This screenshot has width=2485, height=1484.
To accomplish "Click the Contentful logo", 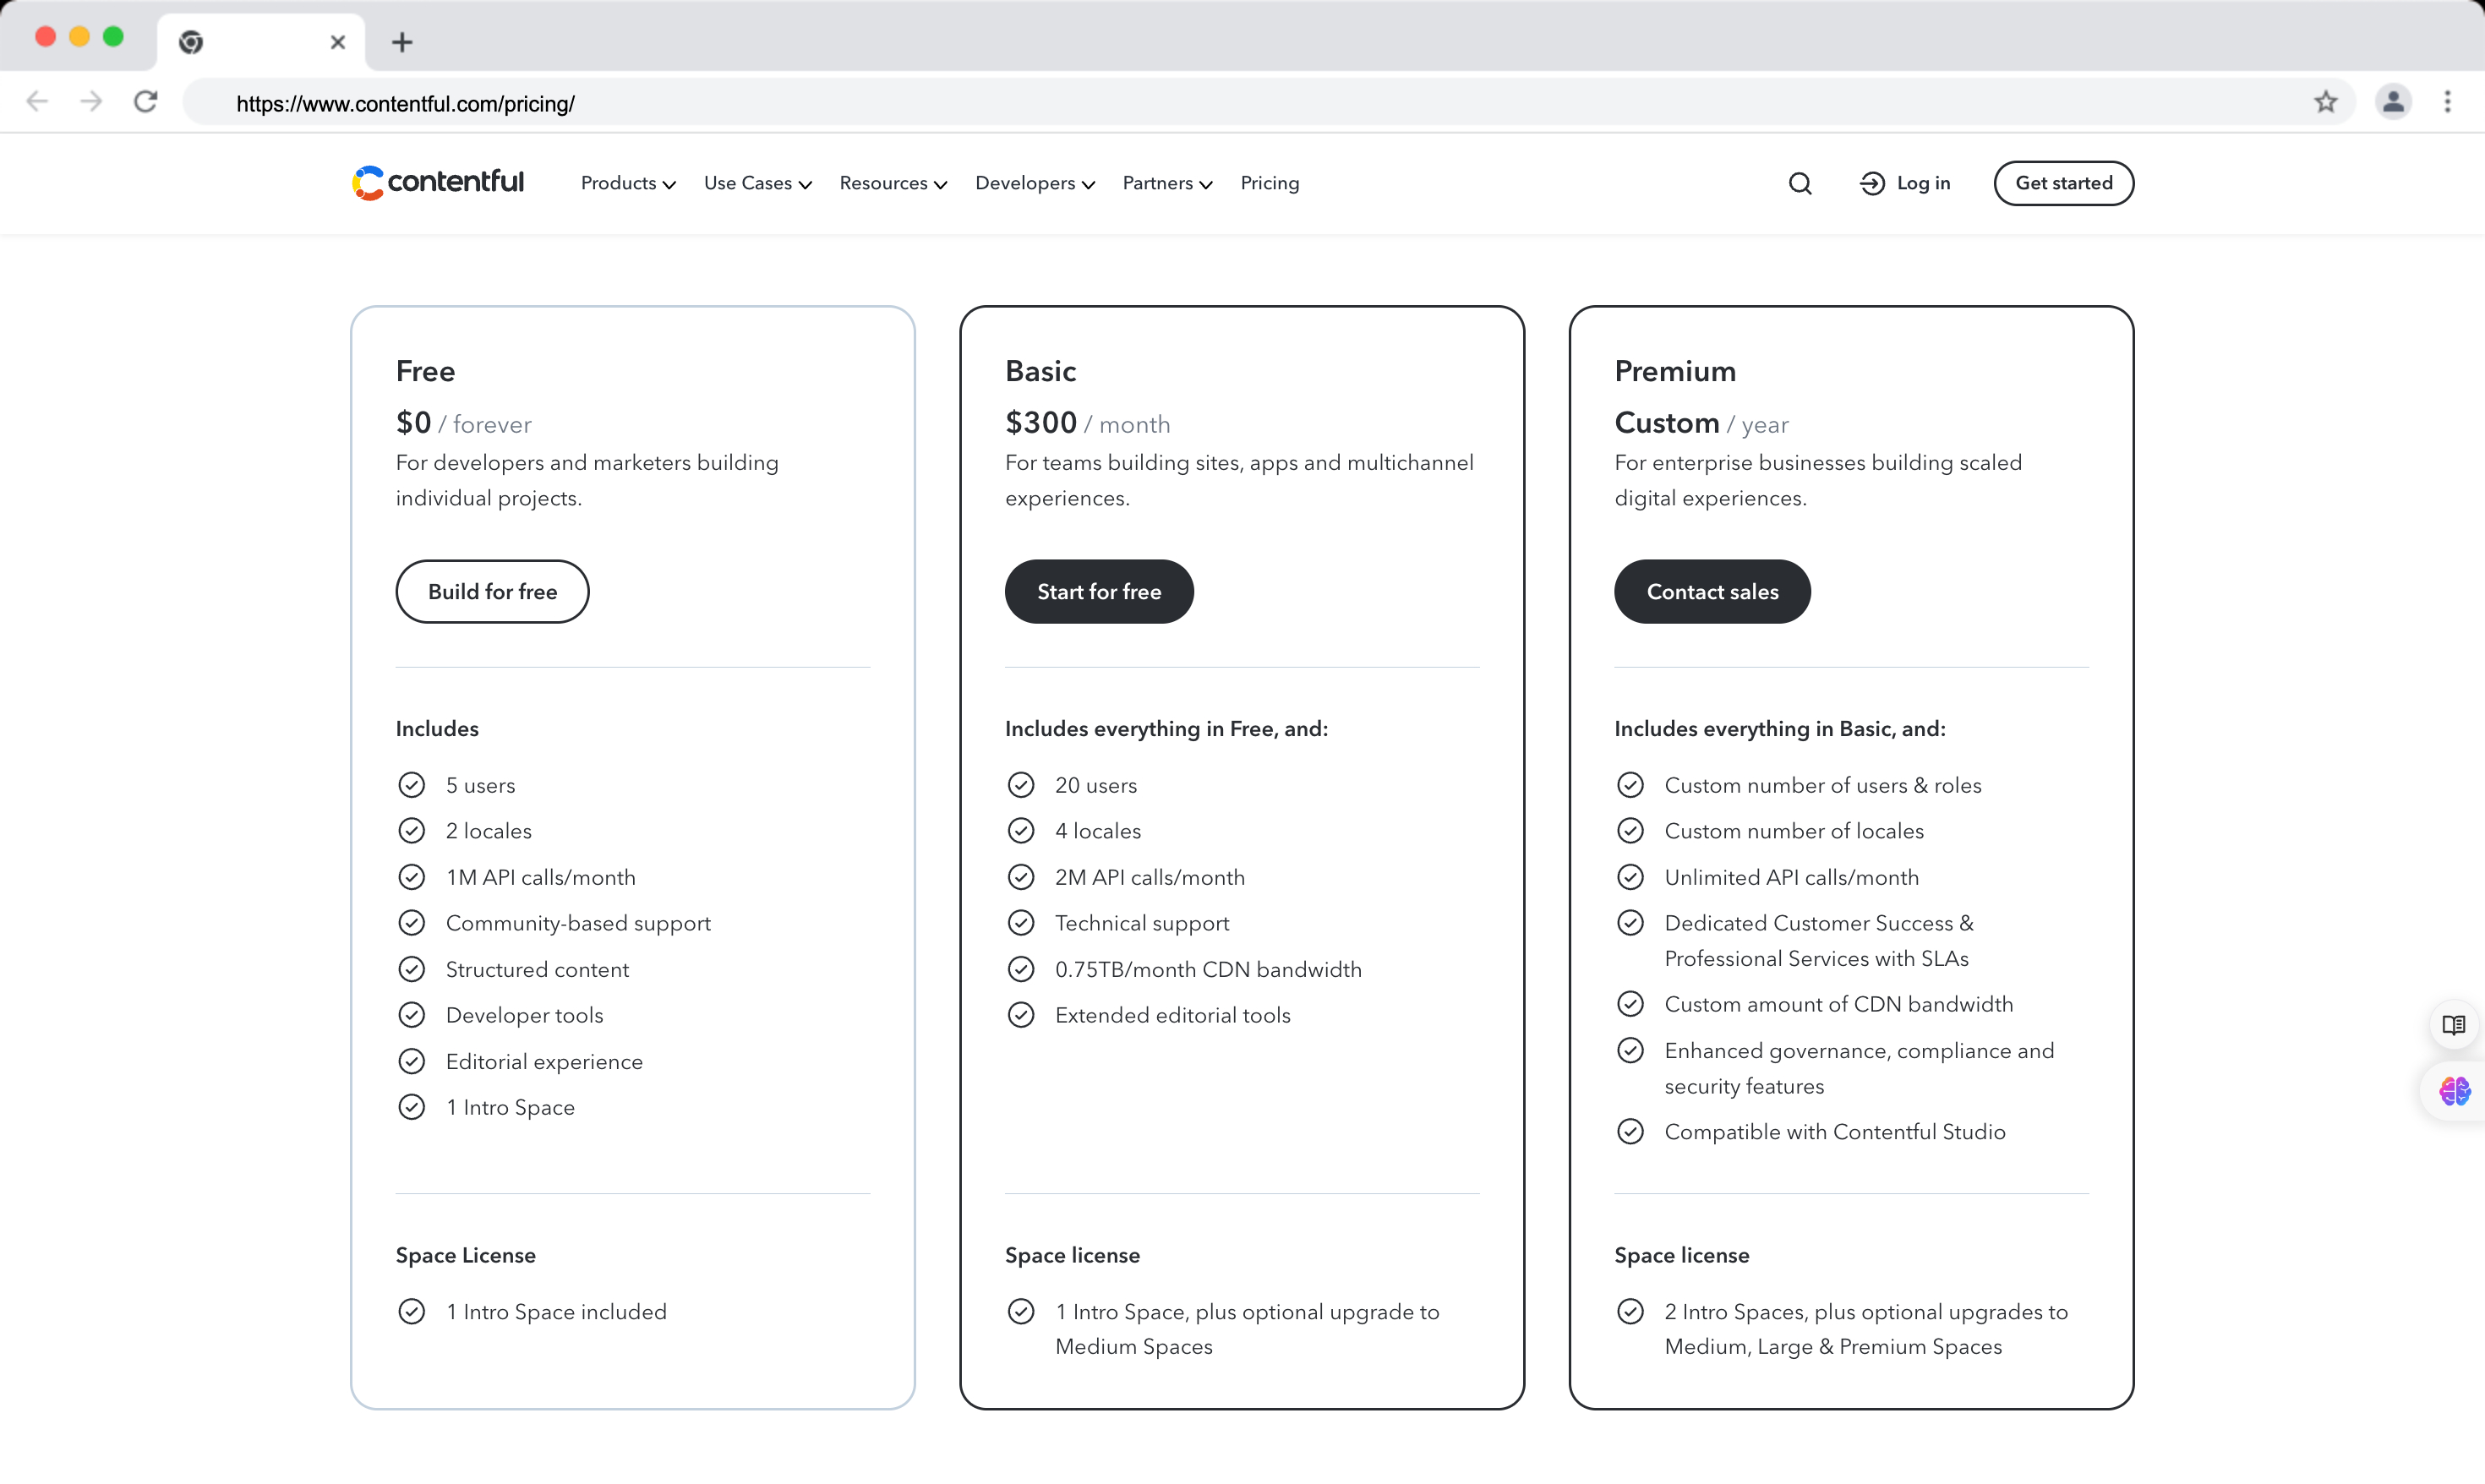I will (437, 182).
